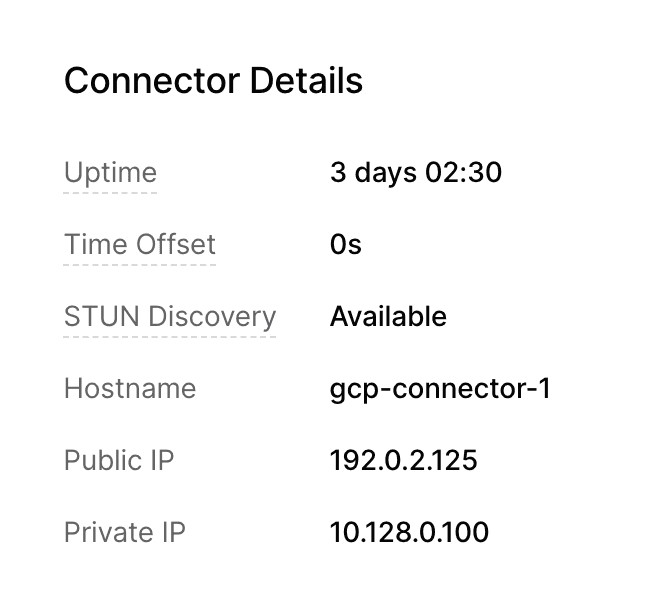Select the Public IP label
The width and height of the screenshot is (660, 608).
point(119,460)
